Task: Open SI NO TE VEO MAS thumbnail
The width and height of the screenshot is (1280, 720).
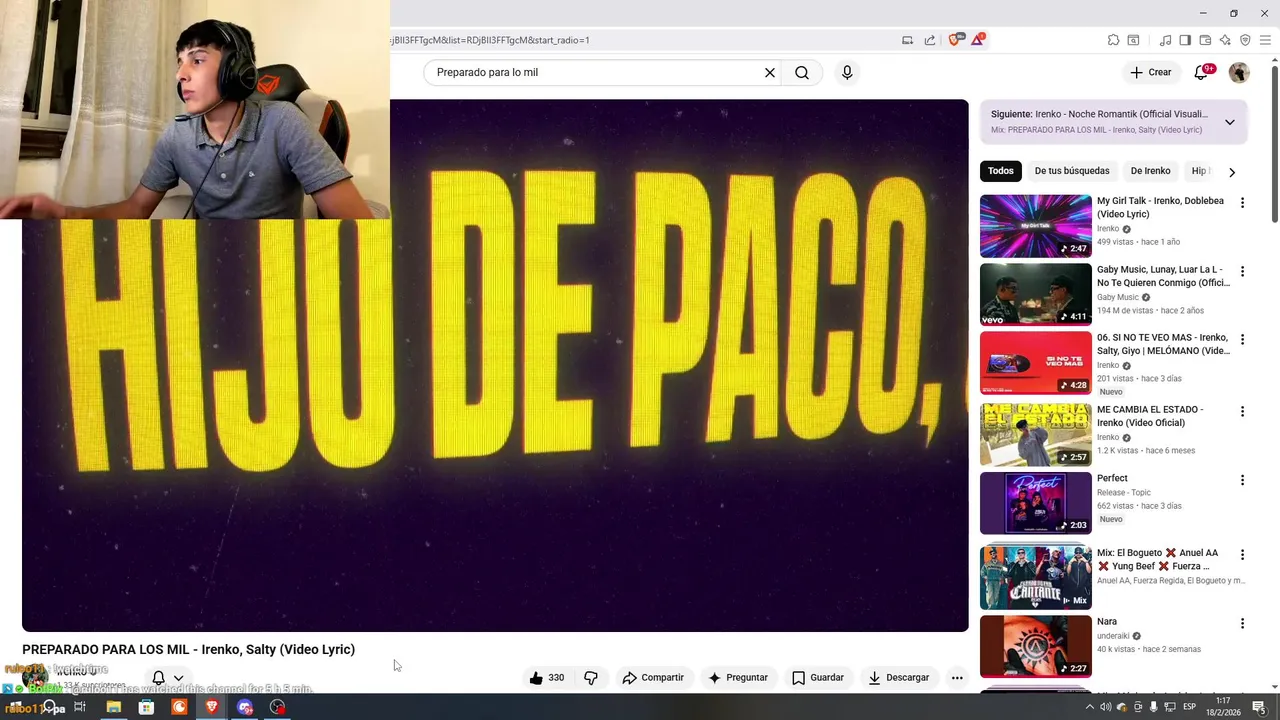Action: [1036, 363]
